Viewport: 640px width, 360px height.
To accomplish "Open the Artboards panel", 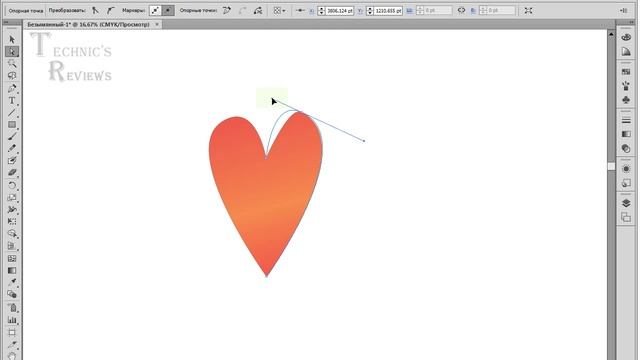I will [626, 218].
